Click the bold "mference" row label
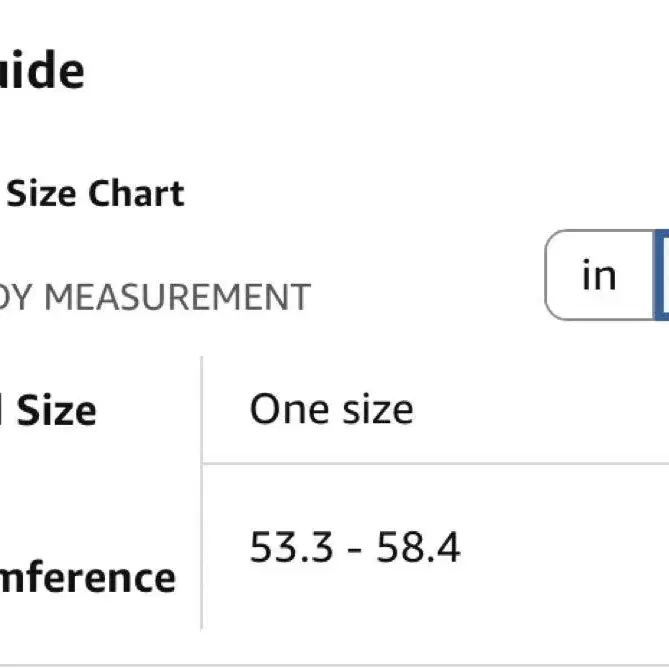 87,578
